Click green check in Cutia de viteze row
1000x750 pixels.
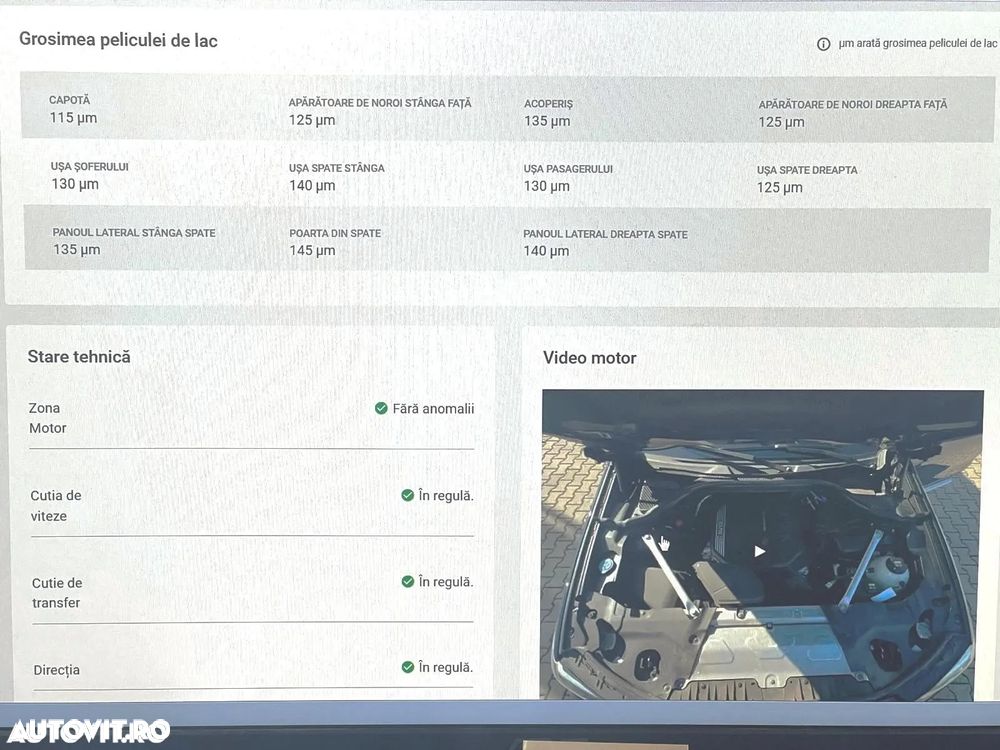coord(408,495)
